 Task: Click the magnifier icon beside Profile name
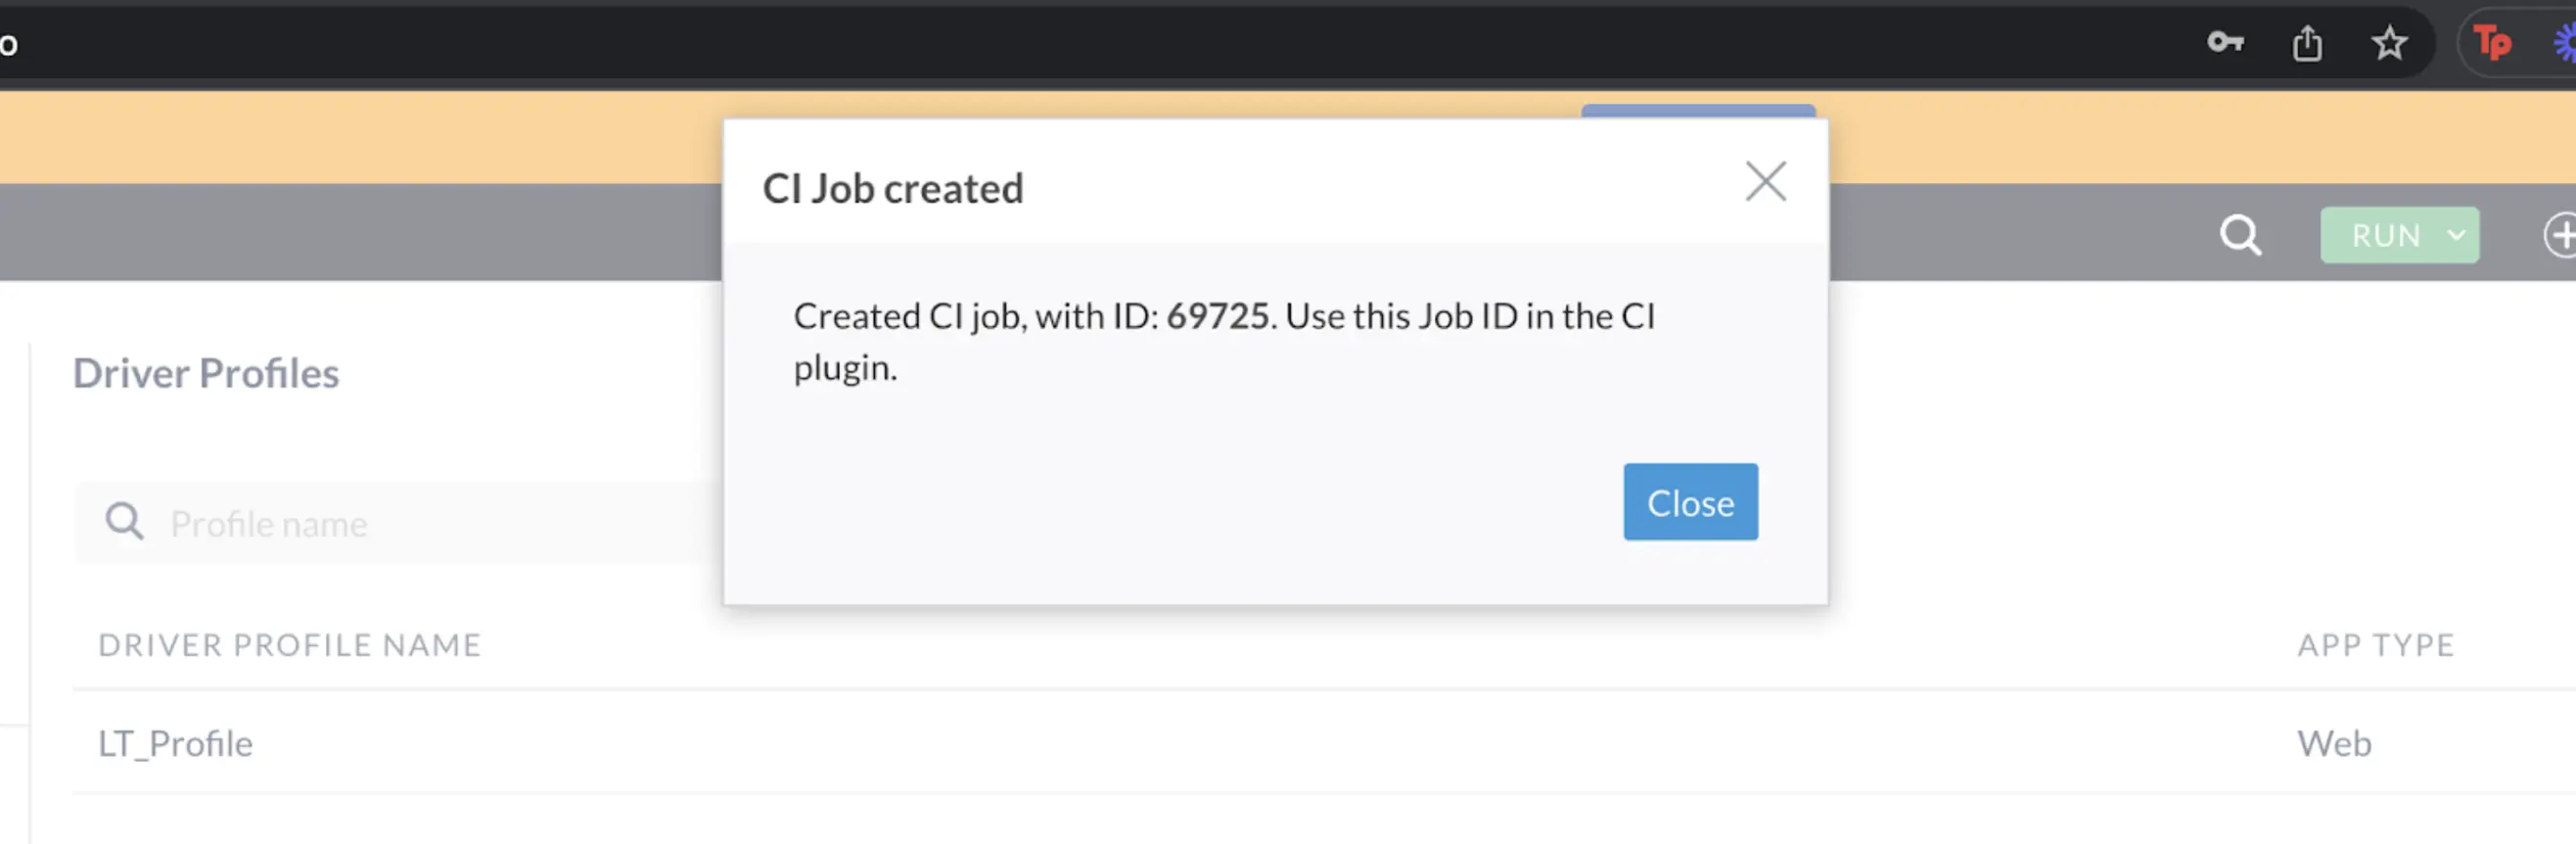coord(125,522)
